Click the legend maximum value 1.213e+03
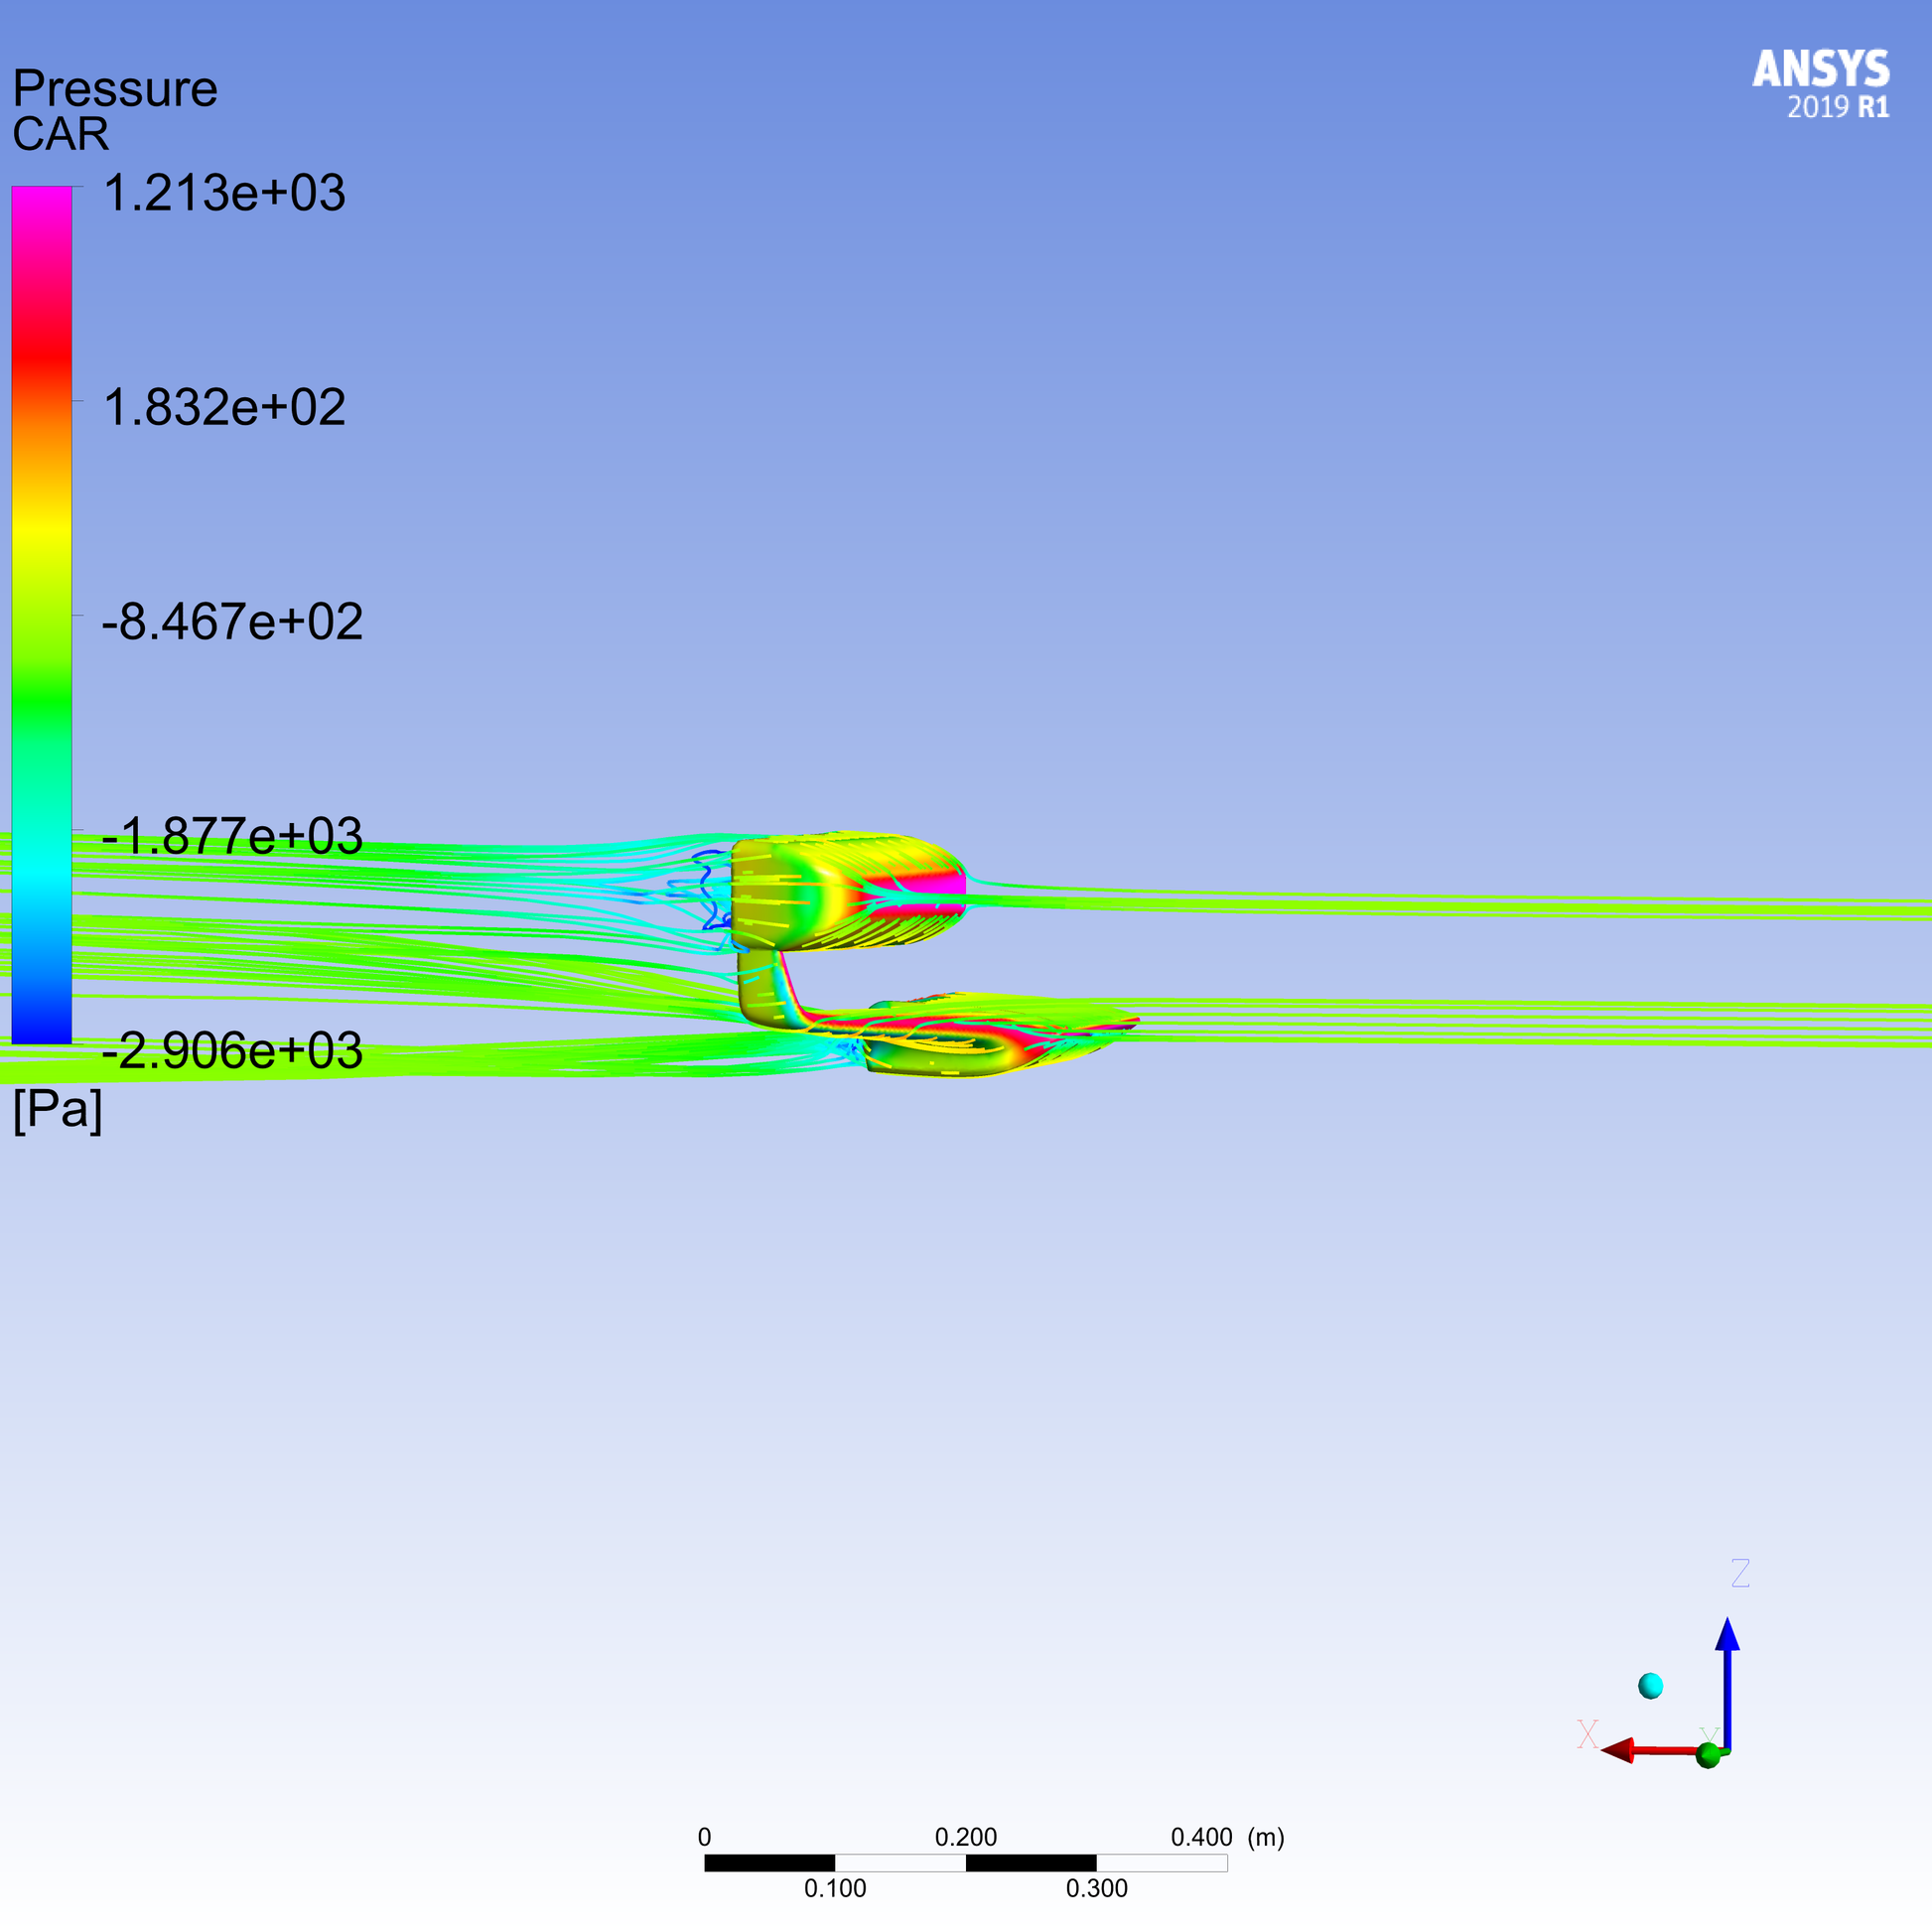The width and height of the screenshot is (1932, 1932). [224, 192]
